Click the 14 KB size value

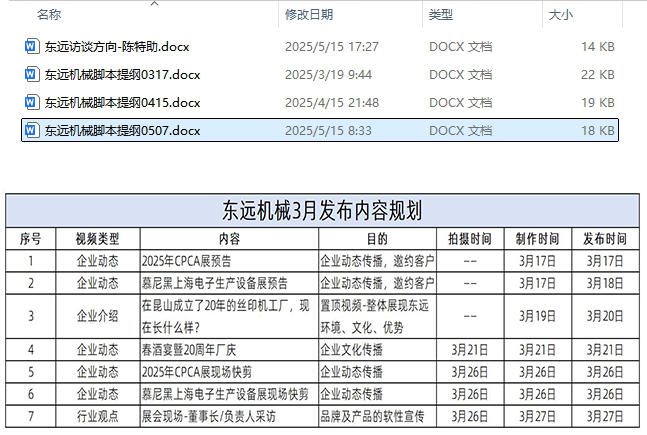tap(598, 47)
